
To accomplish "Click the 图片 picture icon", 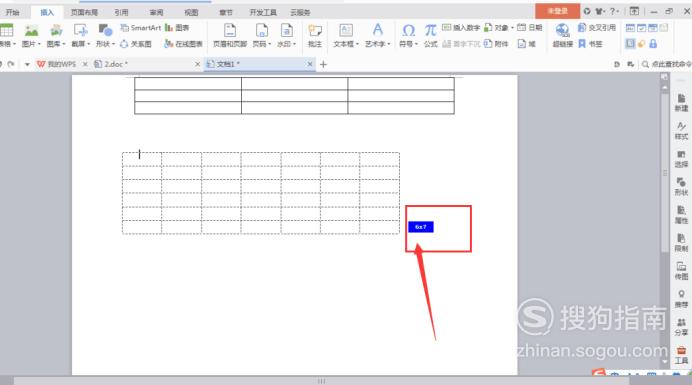I will 31,30.
